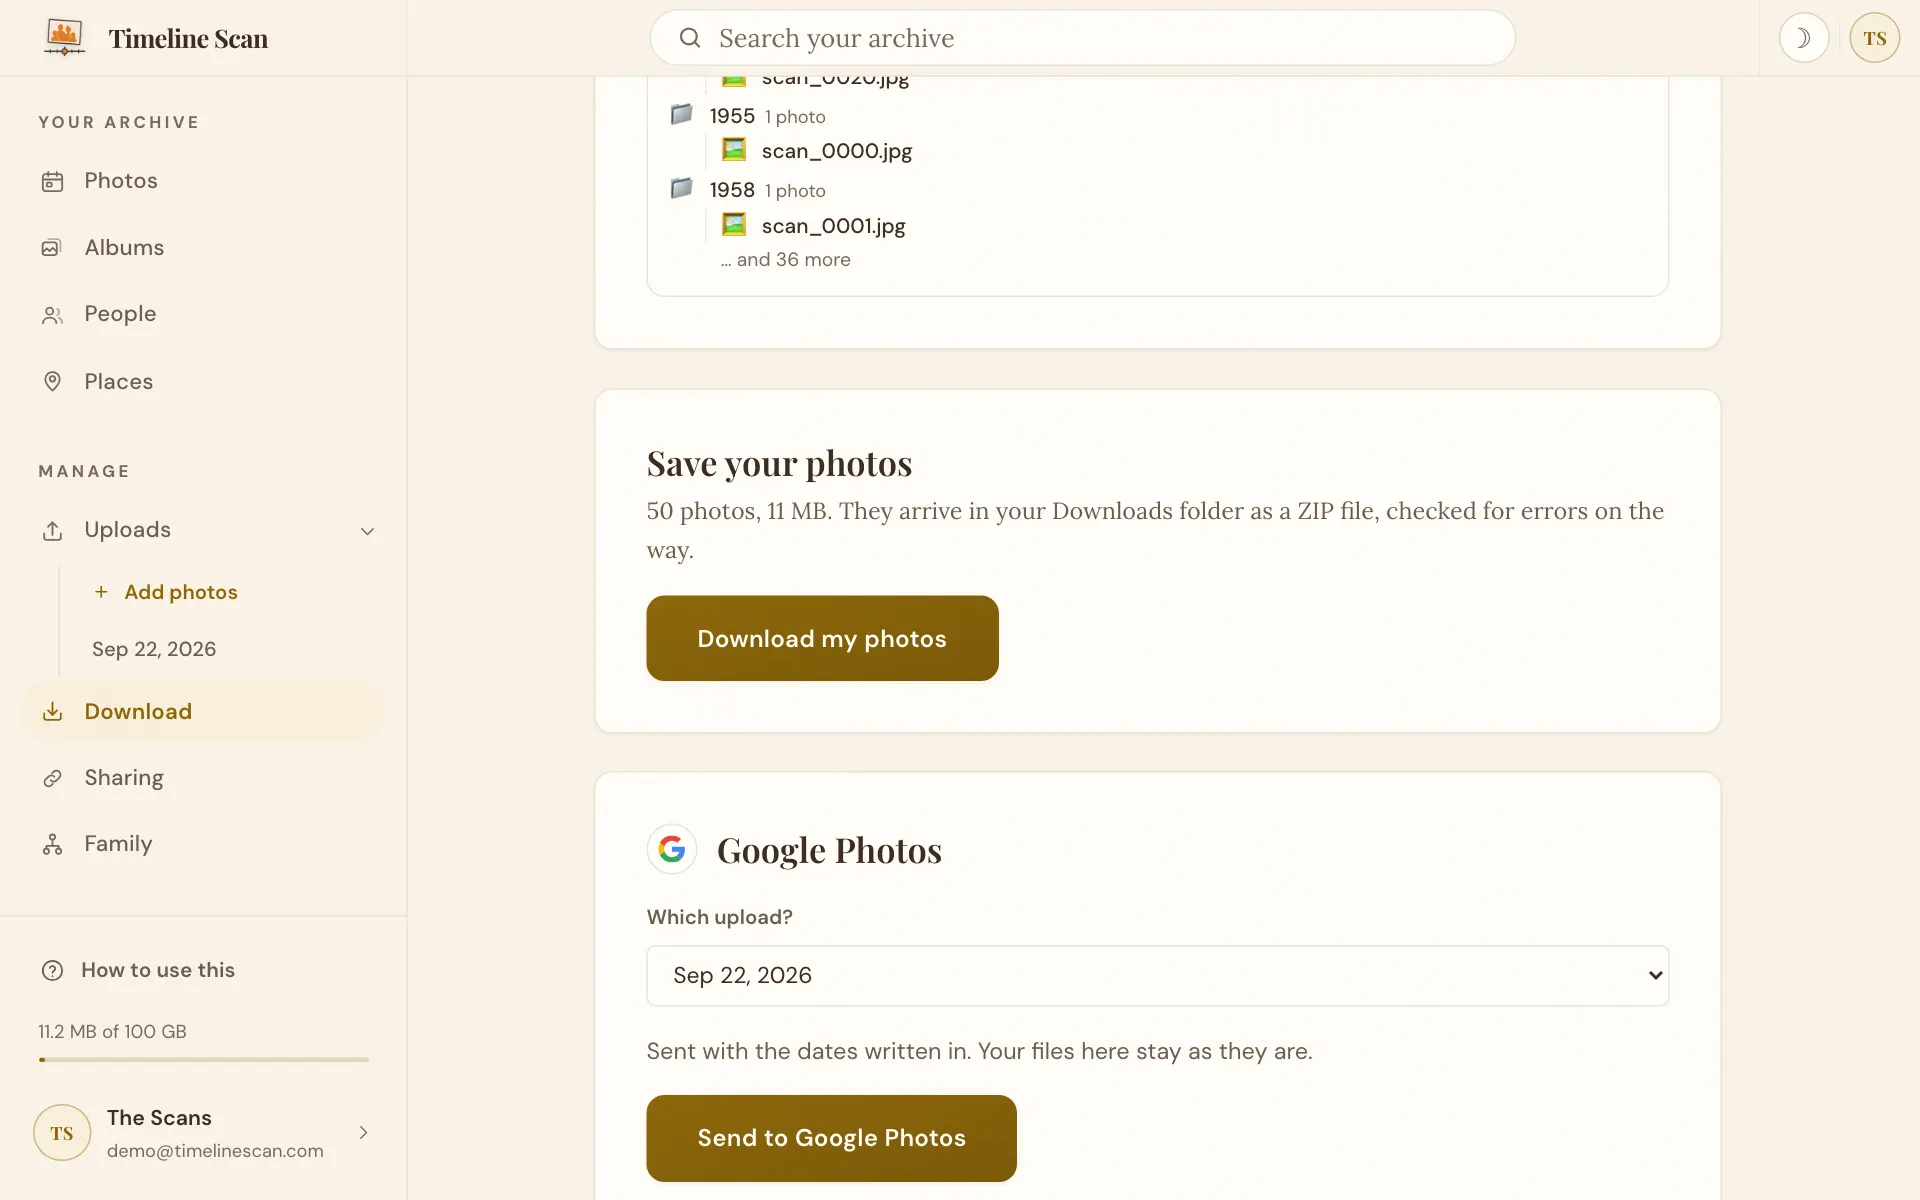Toggle dark mode moon icon

[1804, 38]
